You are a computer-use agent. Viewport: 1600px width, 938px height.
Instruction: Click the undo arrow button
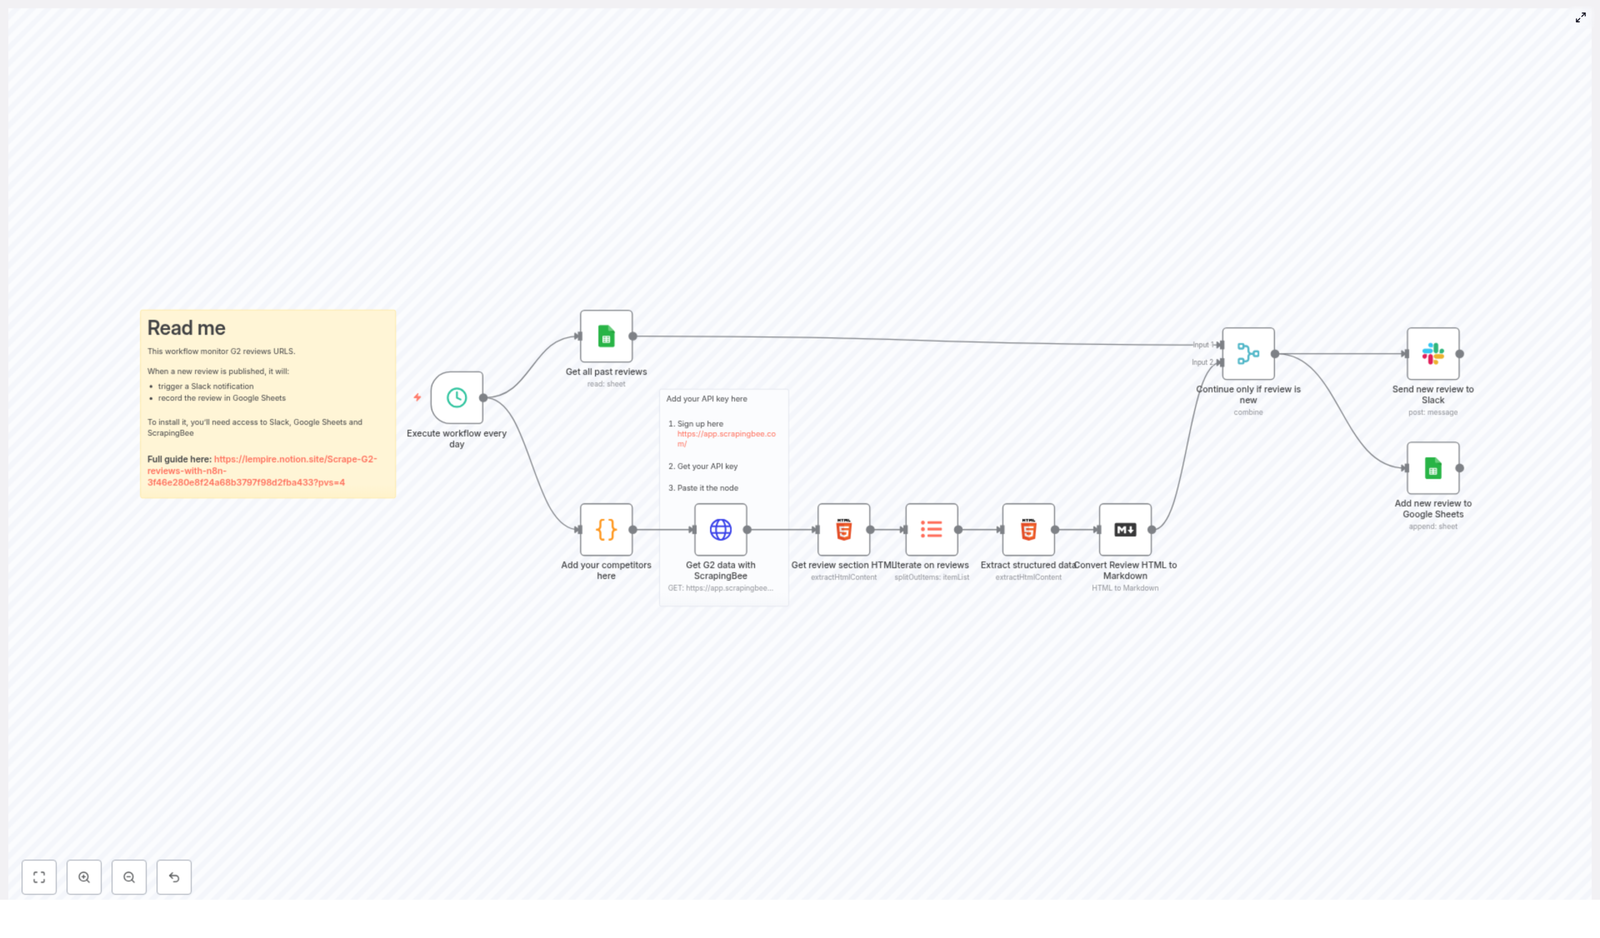pyautogui.click(x=174, y=877)
